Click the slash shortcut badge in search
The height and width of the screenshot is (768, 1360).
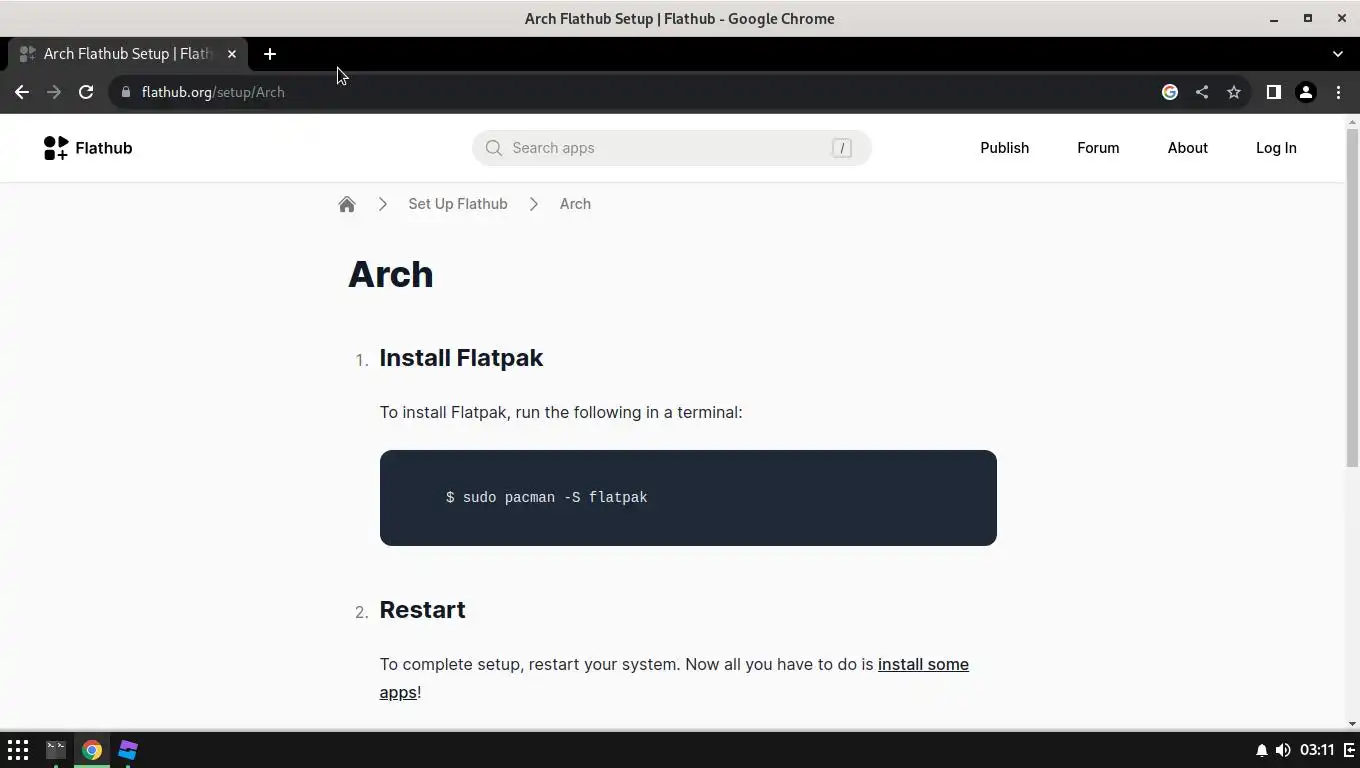click(x=842, y=148)
